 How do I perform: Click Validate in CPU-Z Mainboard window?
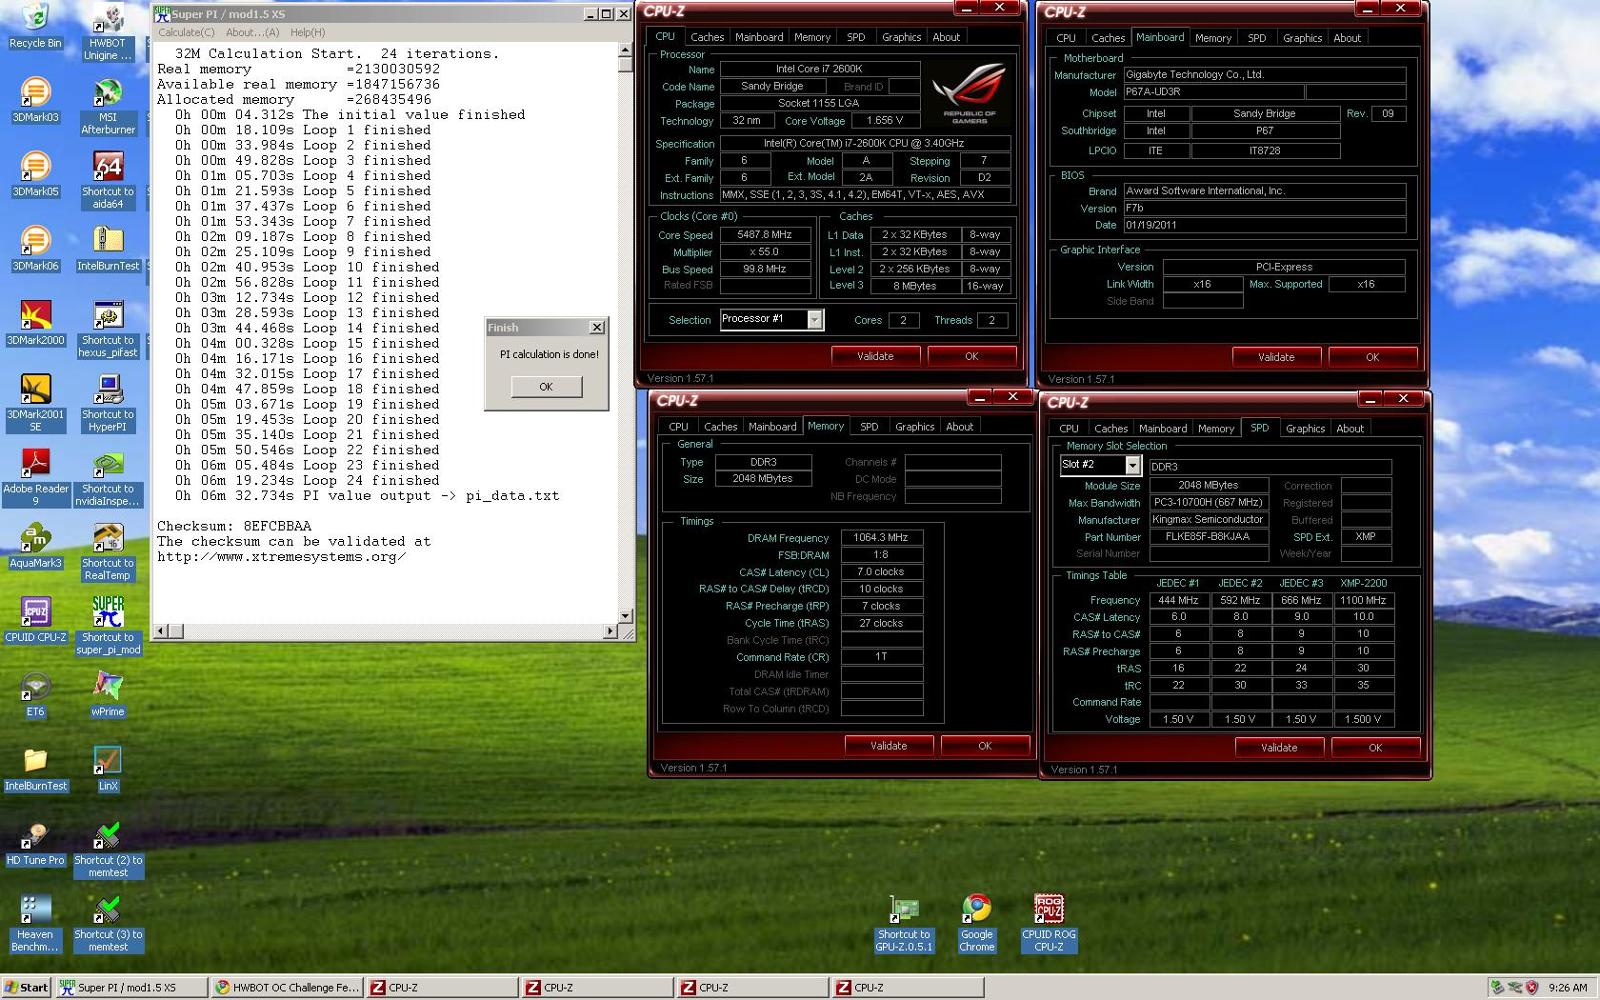[x=1276, y=357]
